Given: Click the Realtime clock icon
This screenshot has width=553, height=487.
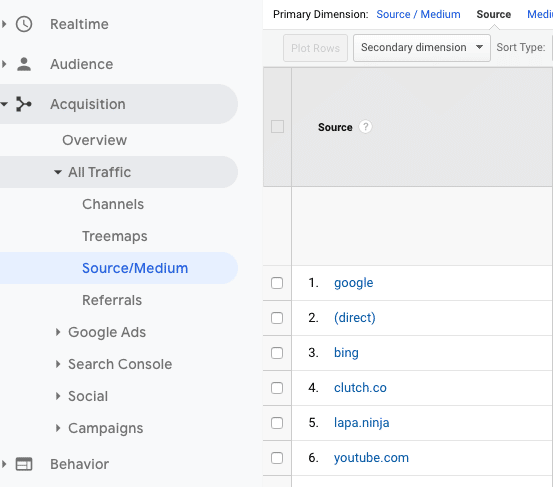Looking at the screenshot, I should tap(24, 24).
